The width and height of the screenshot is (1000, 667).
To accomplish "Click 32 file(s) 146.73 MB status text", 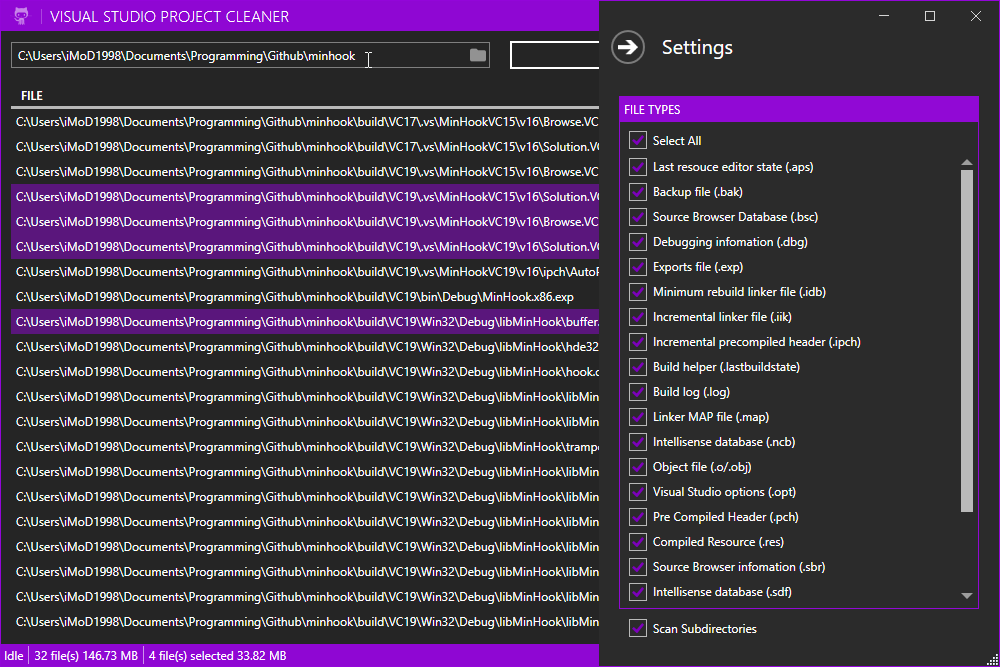I will click(x=86, y=656).
